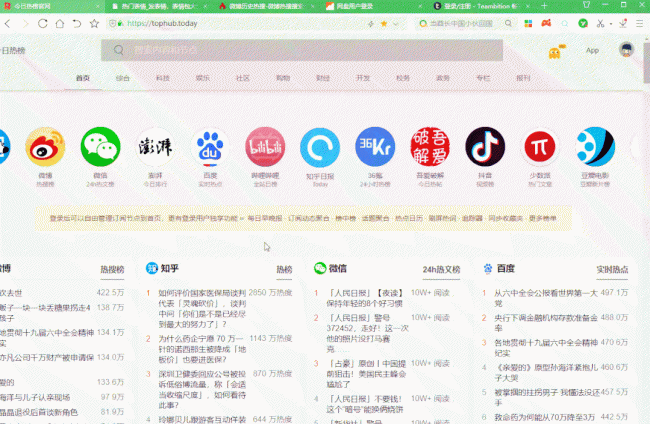Switch to the 综合 navigation tab
Image resolution: width=650 pixels, height=424 pixels.
tap(122, 78)
